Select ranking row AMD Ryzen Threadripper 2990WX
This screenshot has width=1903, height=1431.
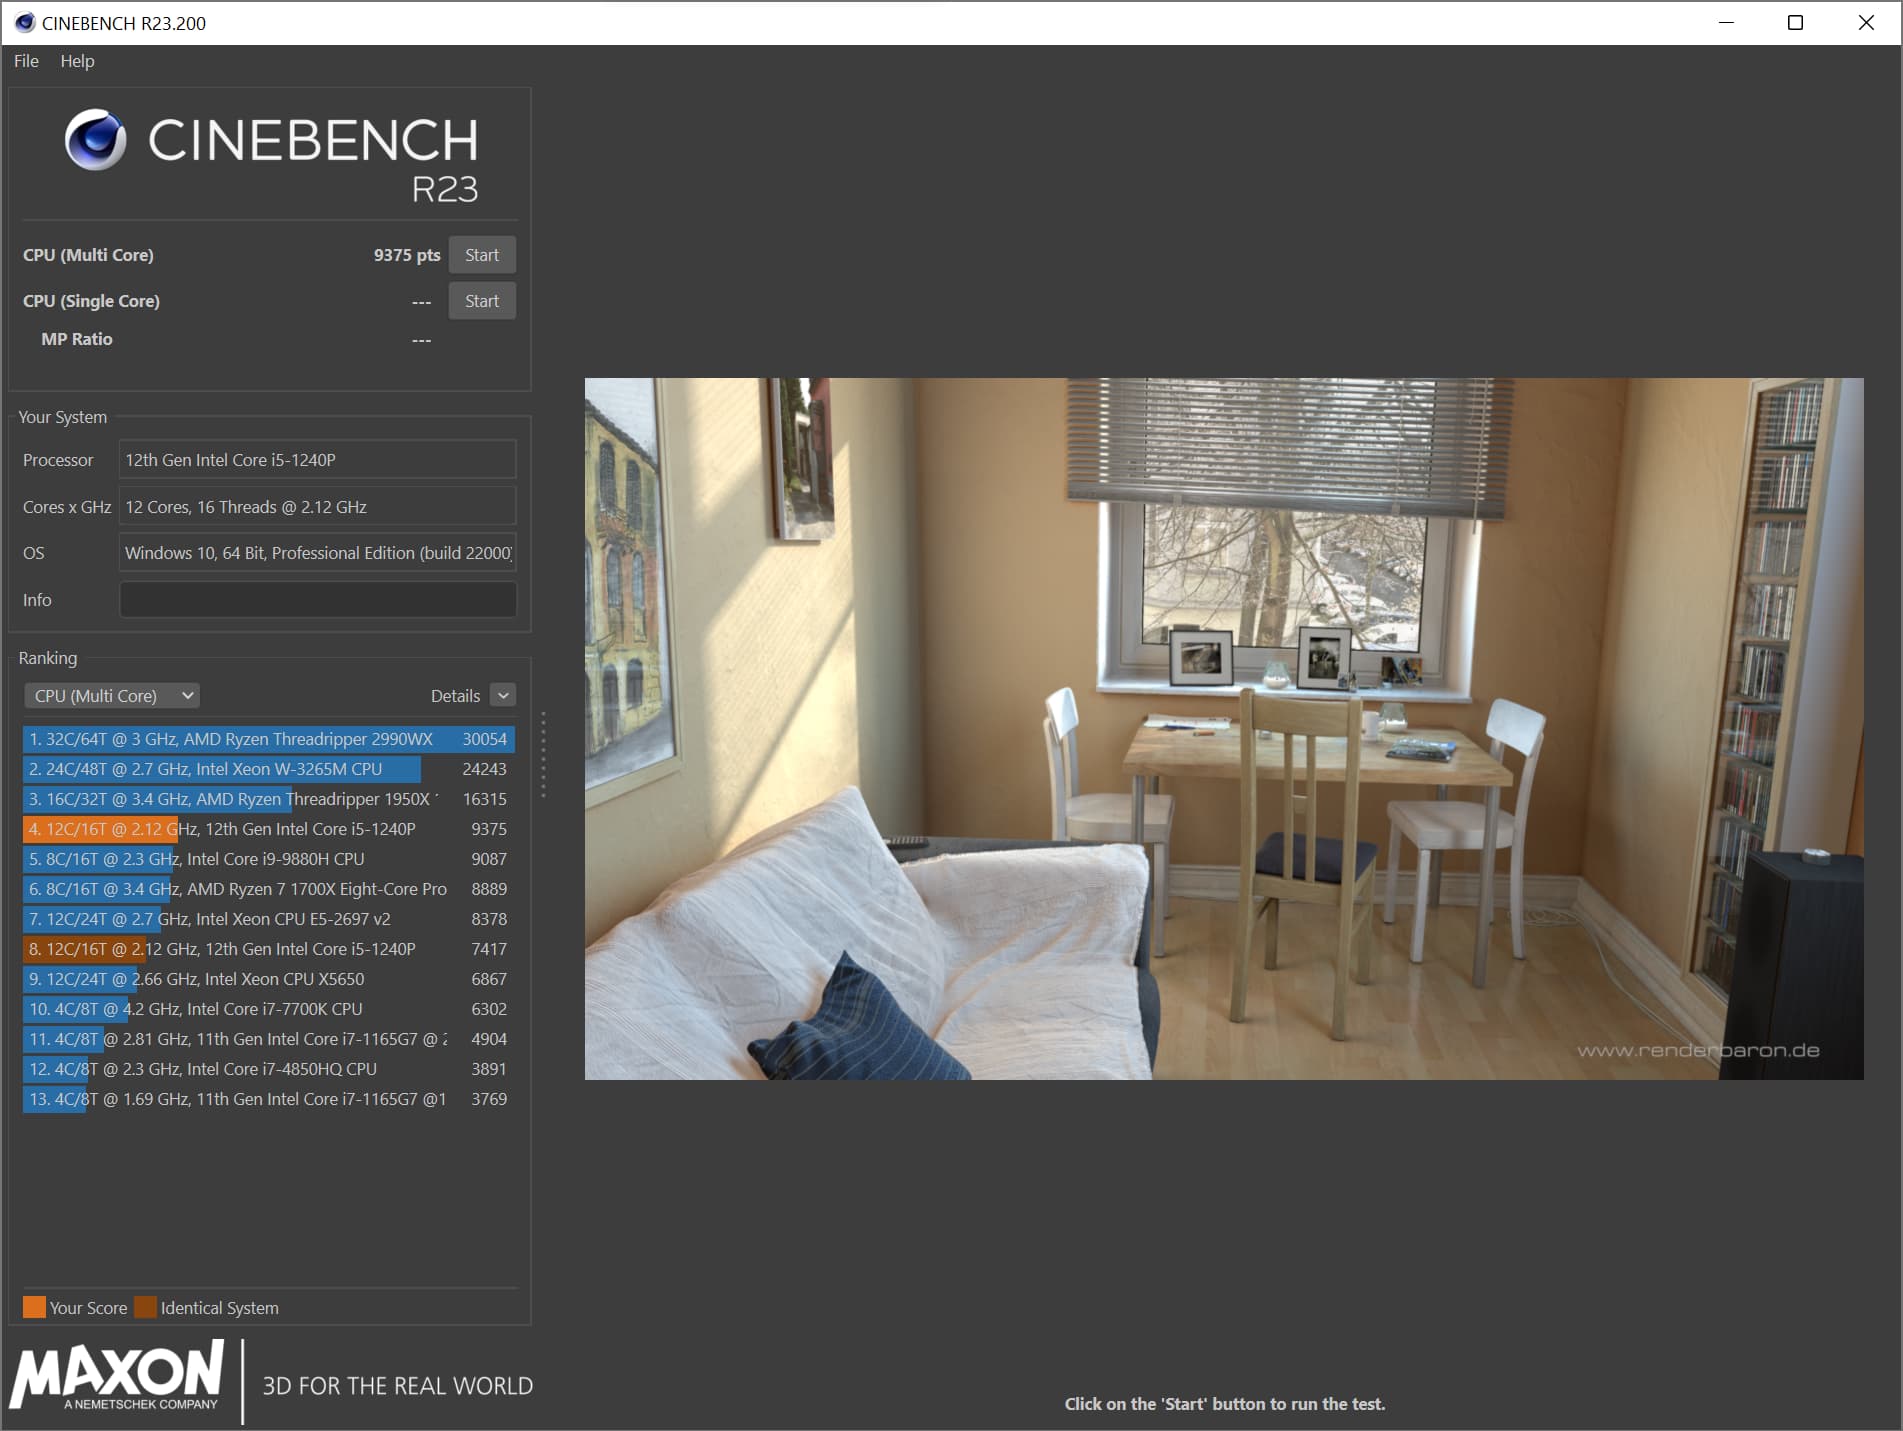tap(269, 739)
